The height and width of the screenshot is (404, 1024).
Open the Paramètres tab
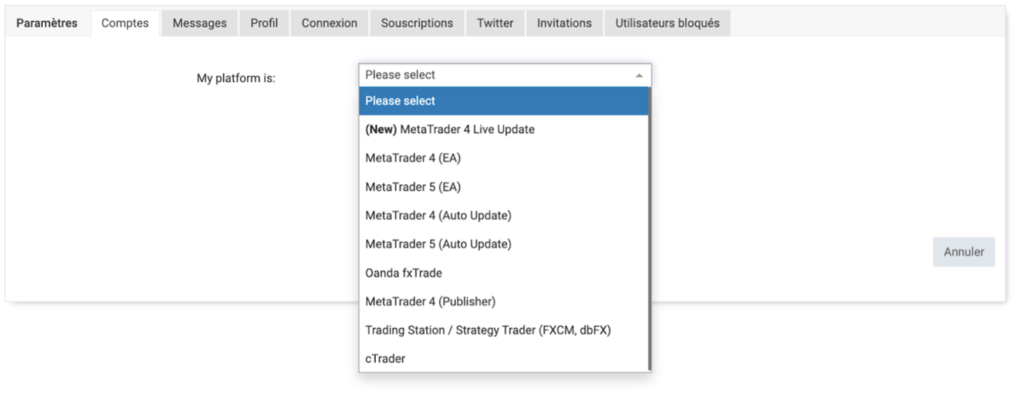tap(47, 23)
